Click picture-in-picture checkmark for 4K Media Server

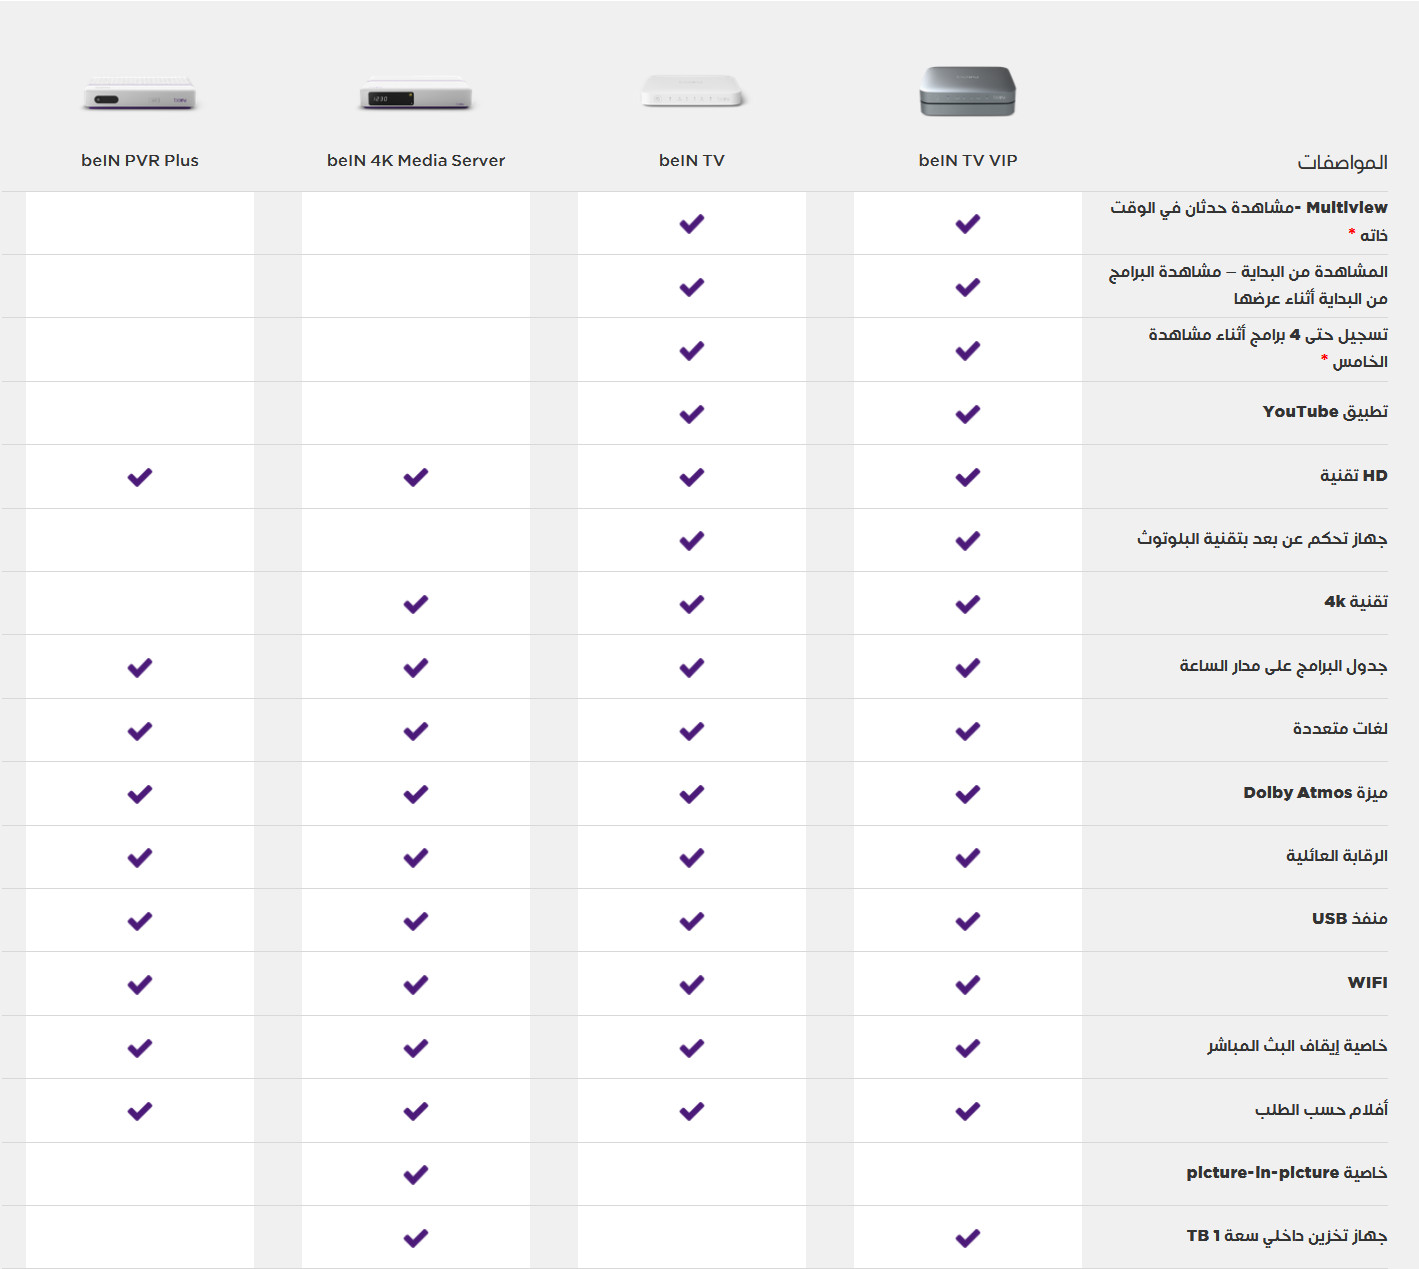point(416,1175)
